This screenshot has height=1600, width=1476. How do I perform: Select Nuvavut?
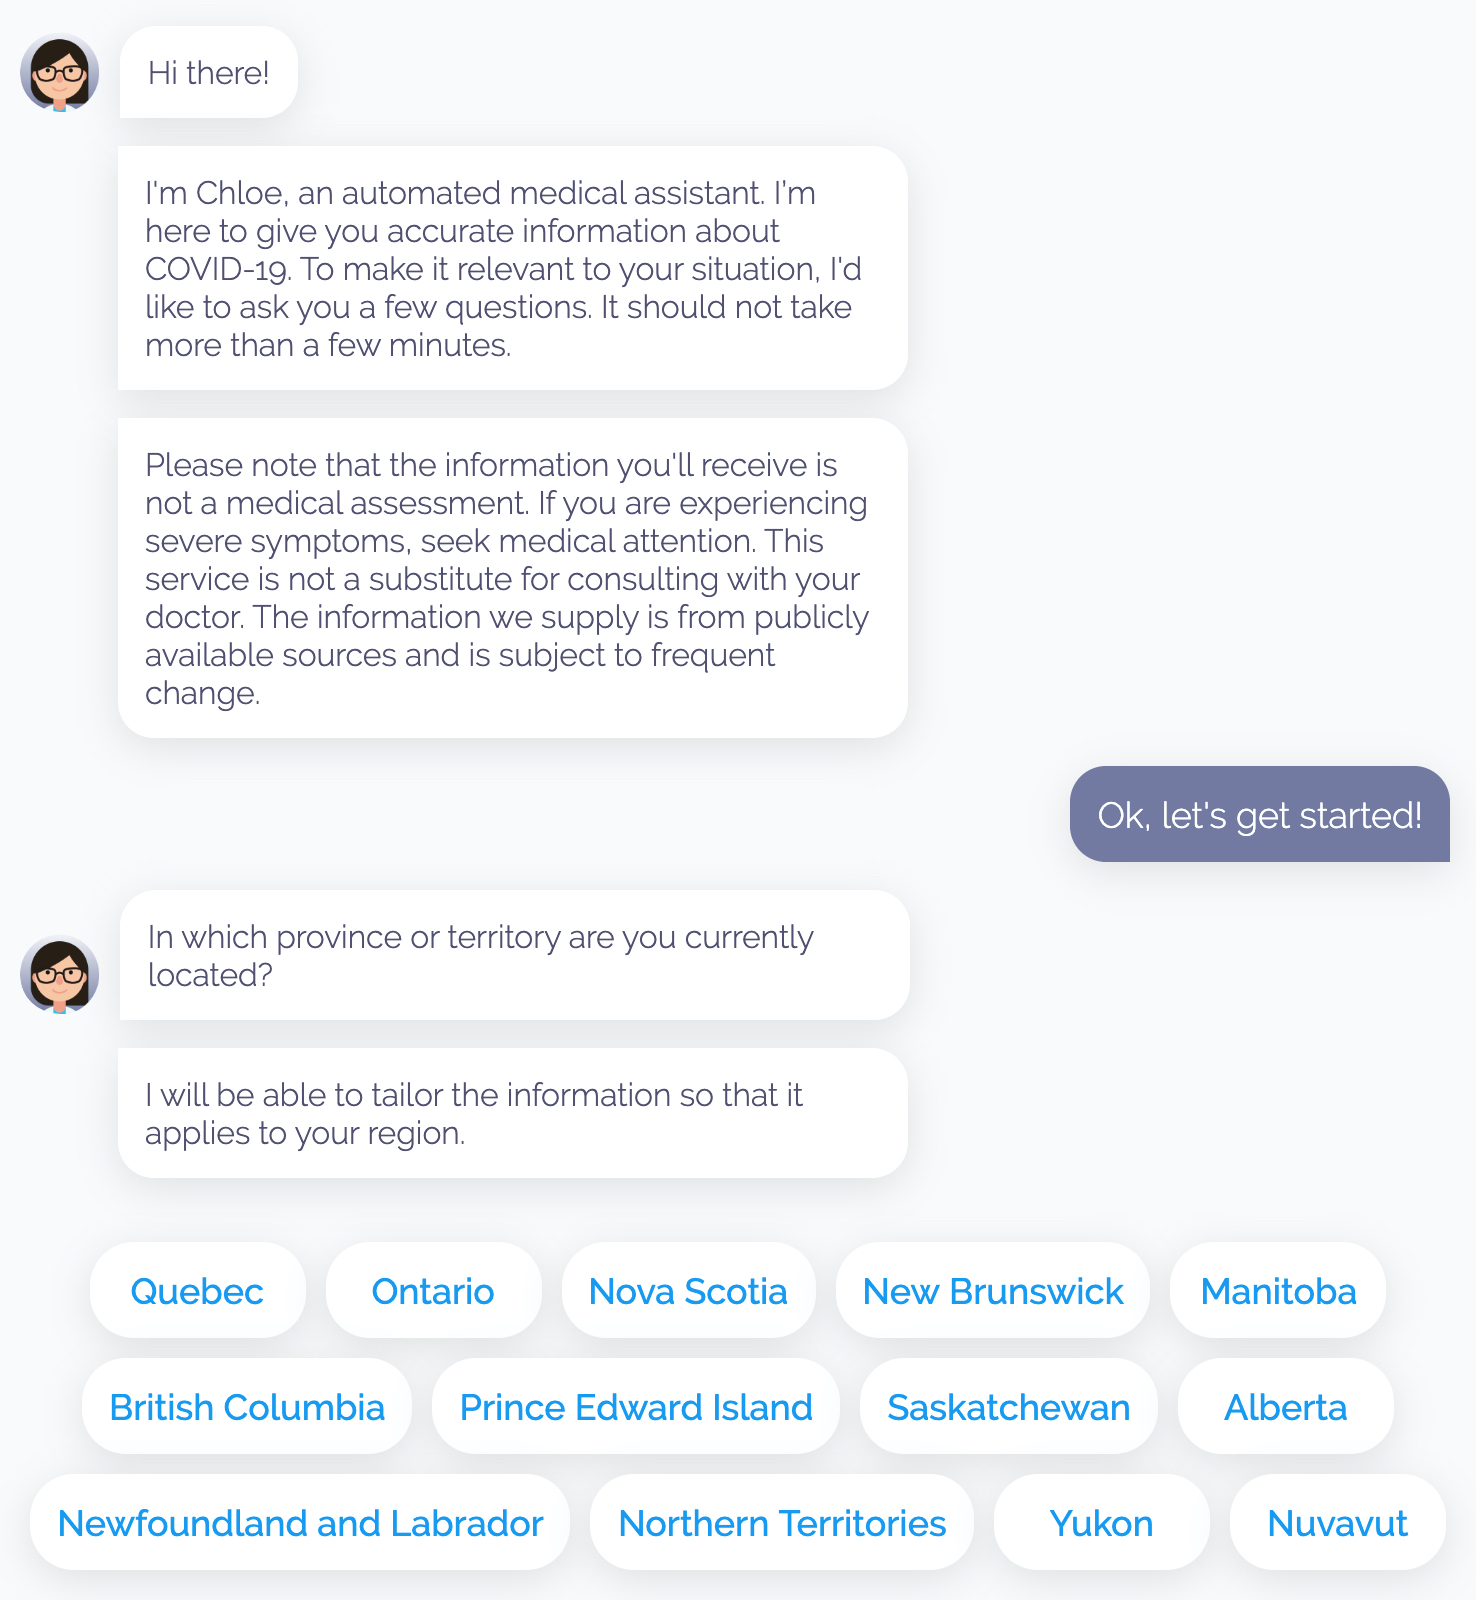1338,1522
